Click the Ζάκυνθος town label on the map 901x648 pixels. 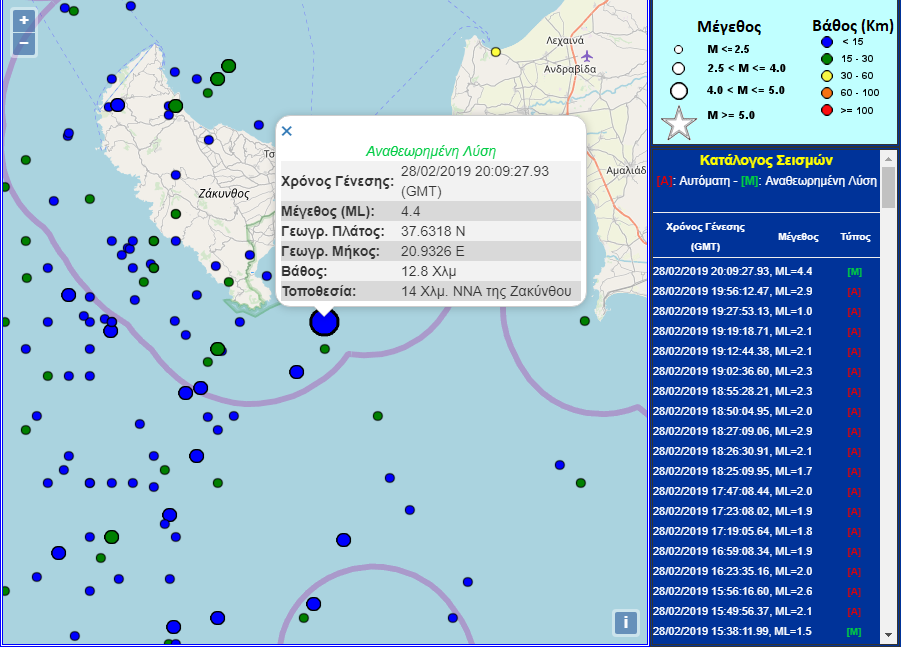[x=224, y=194]
